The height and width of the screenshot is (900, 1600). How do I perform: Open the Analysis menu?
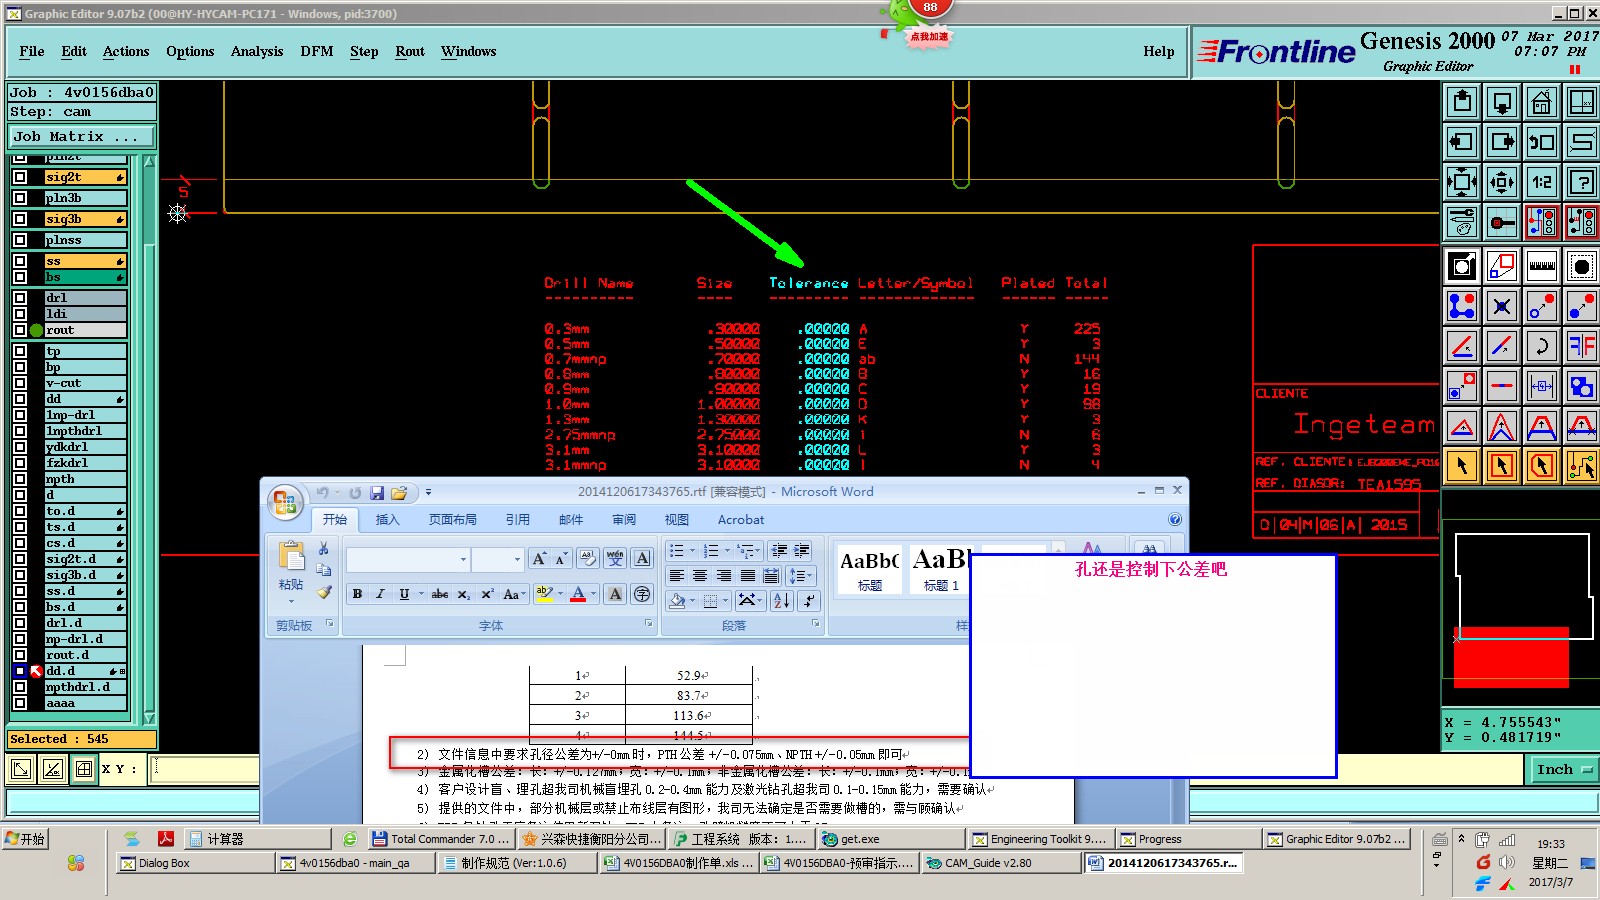tap(257, 52)
